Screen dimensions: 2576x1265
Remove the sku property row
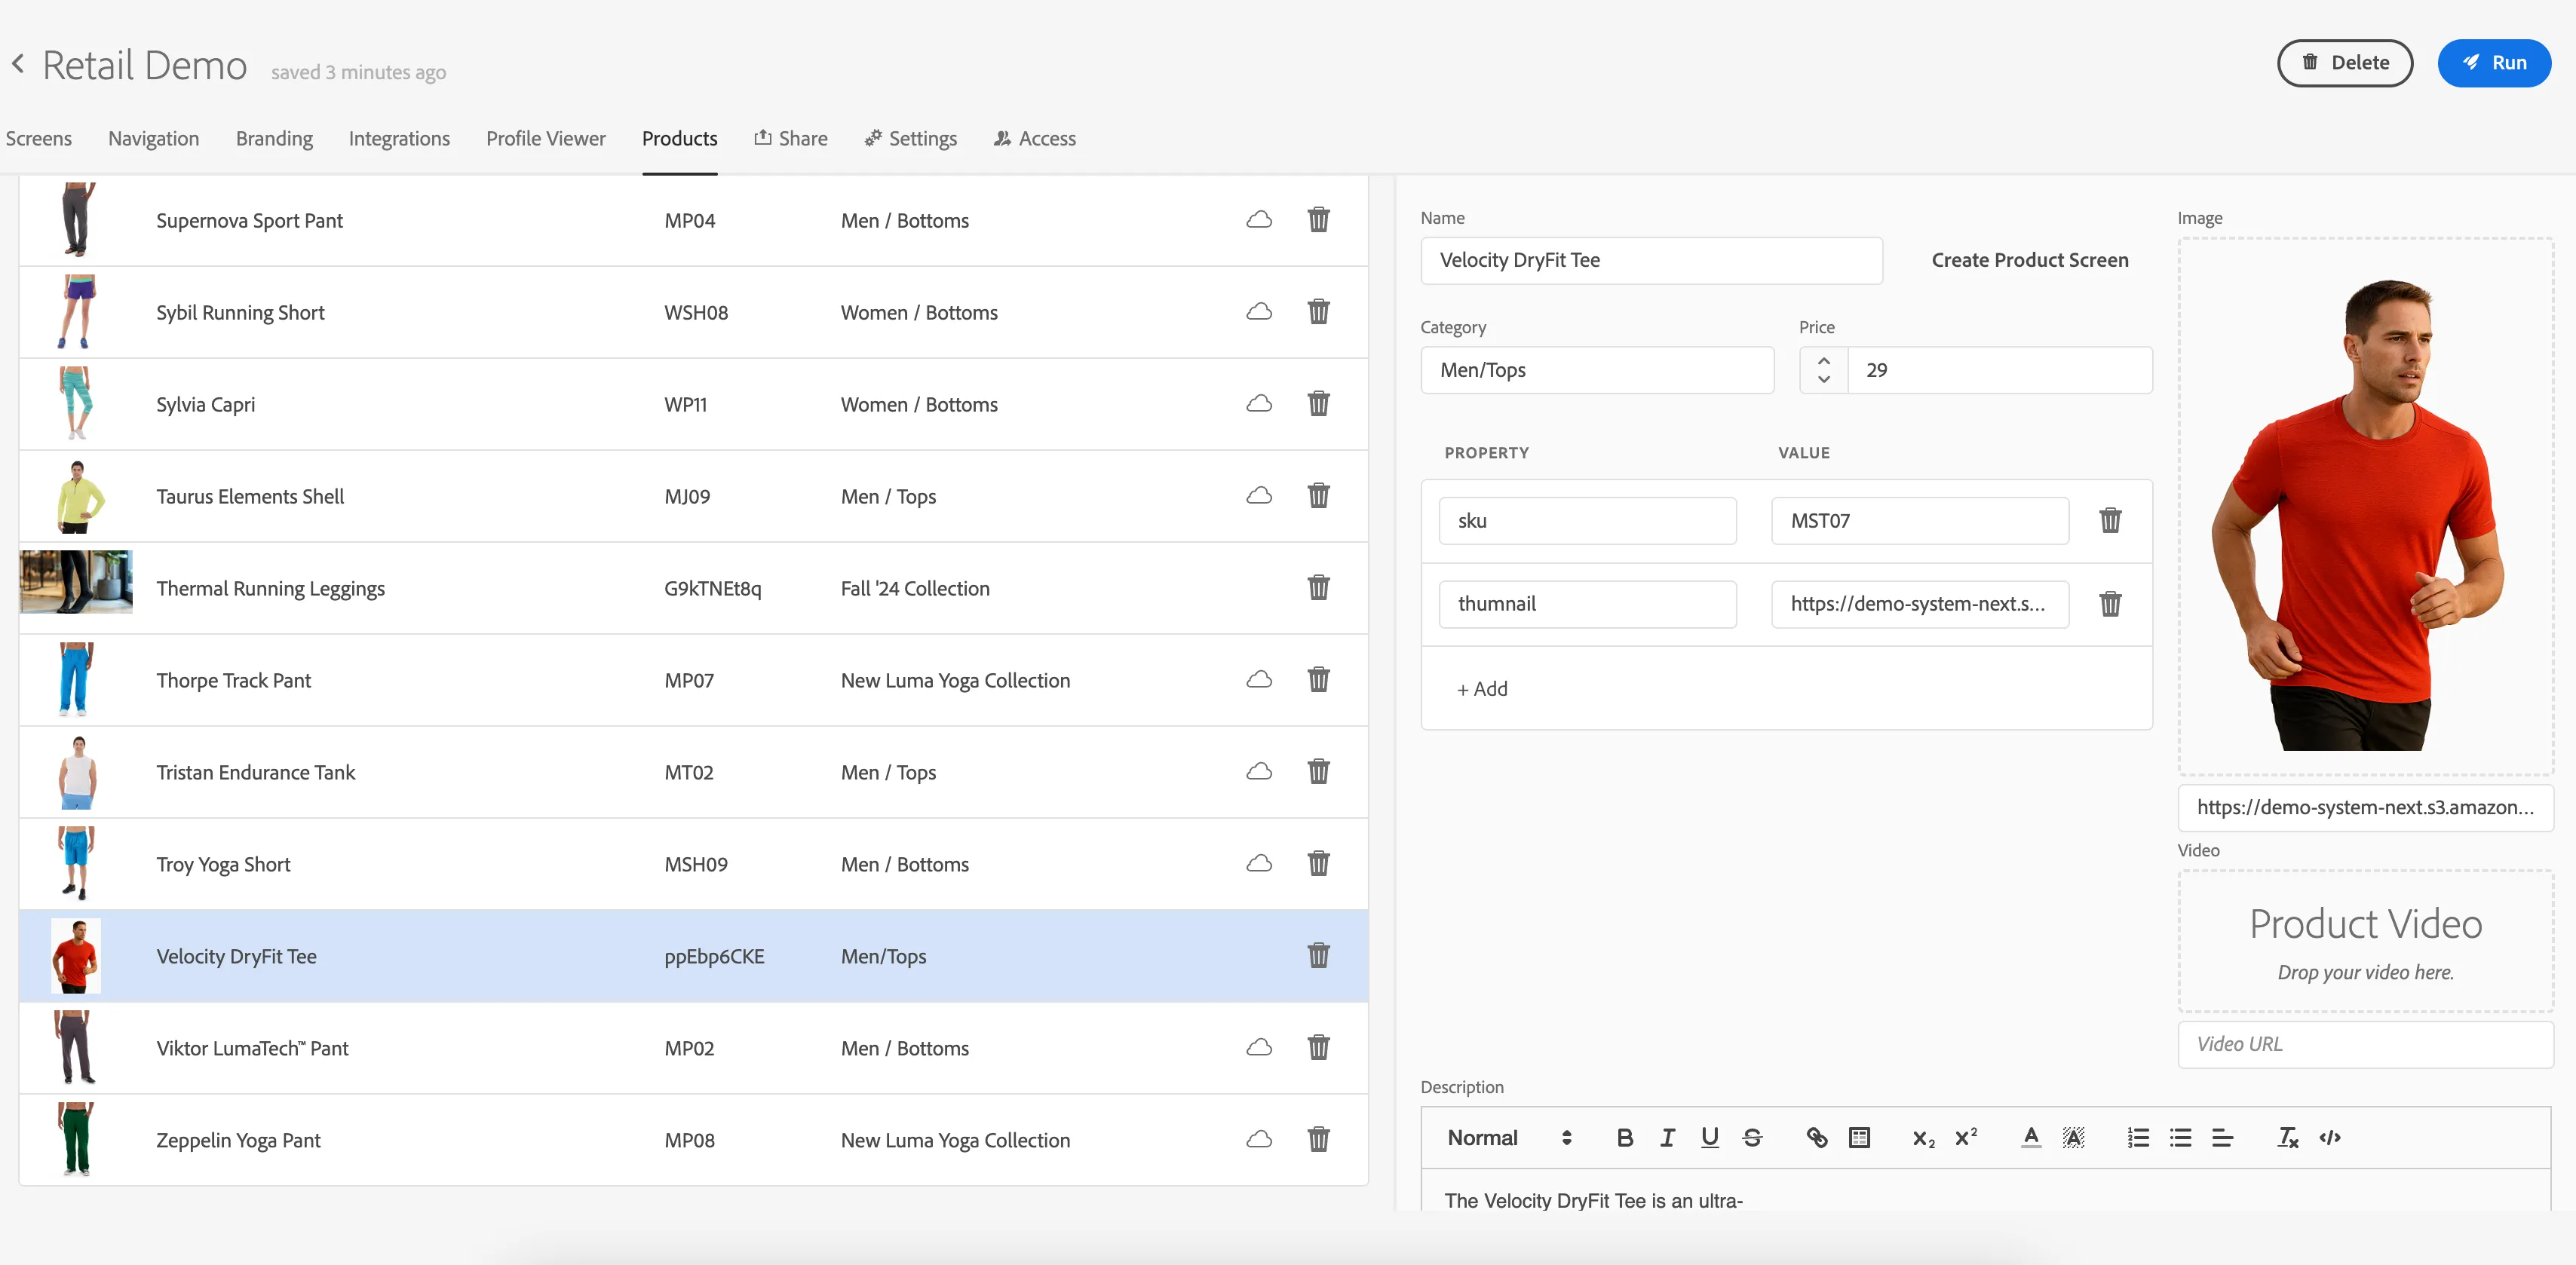click(2110, 520)
